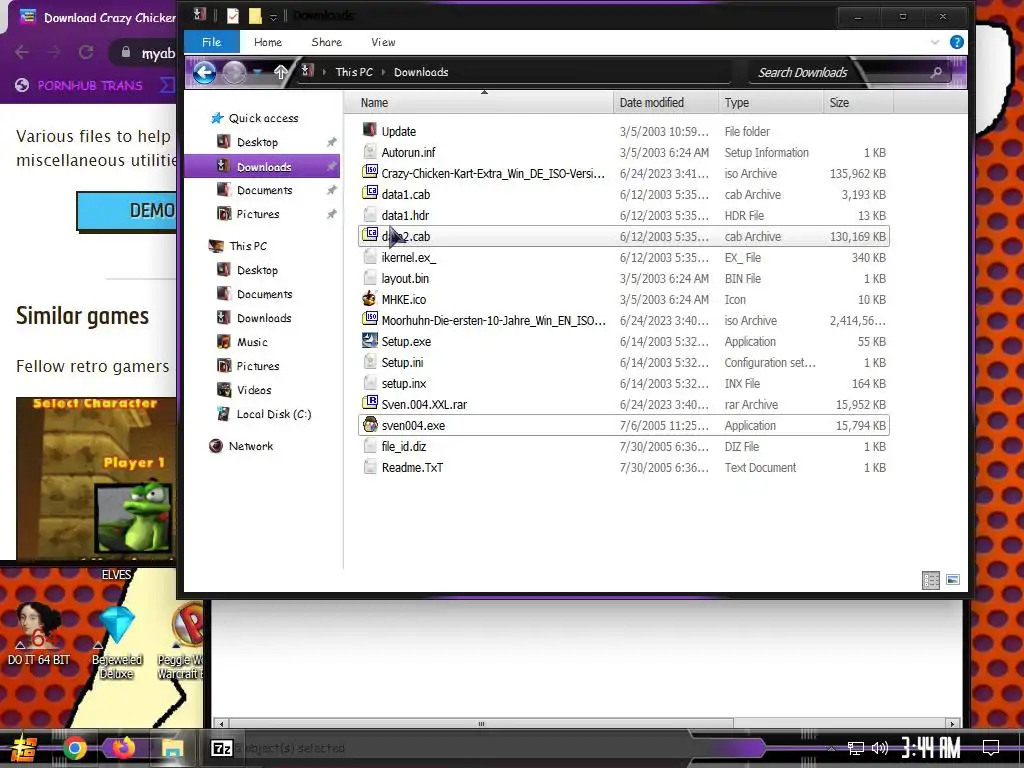The height and width of the screenshot is (768, 1024).
Task: Switch to large icons view layout button
Action: point(953,580)
